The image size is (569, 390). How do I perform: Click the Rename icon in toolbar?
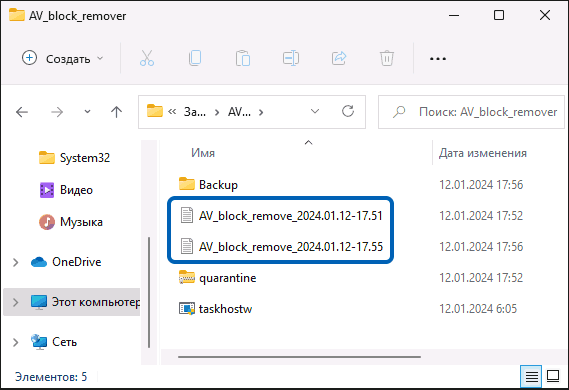coord(291,58)
